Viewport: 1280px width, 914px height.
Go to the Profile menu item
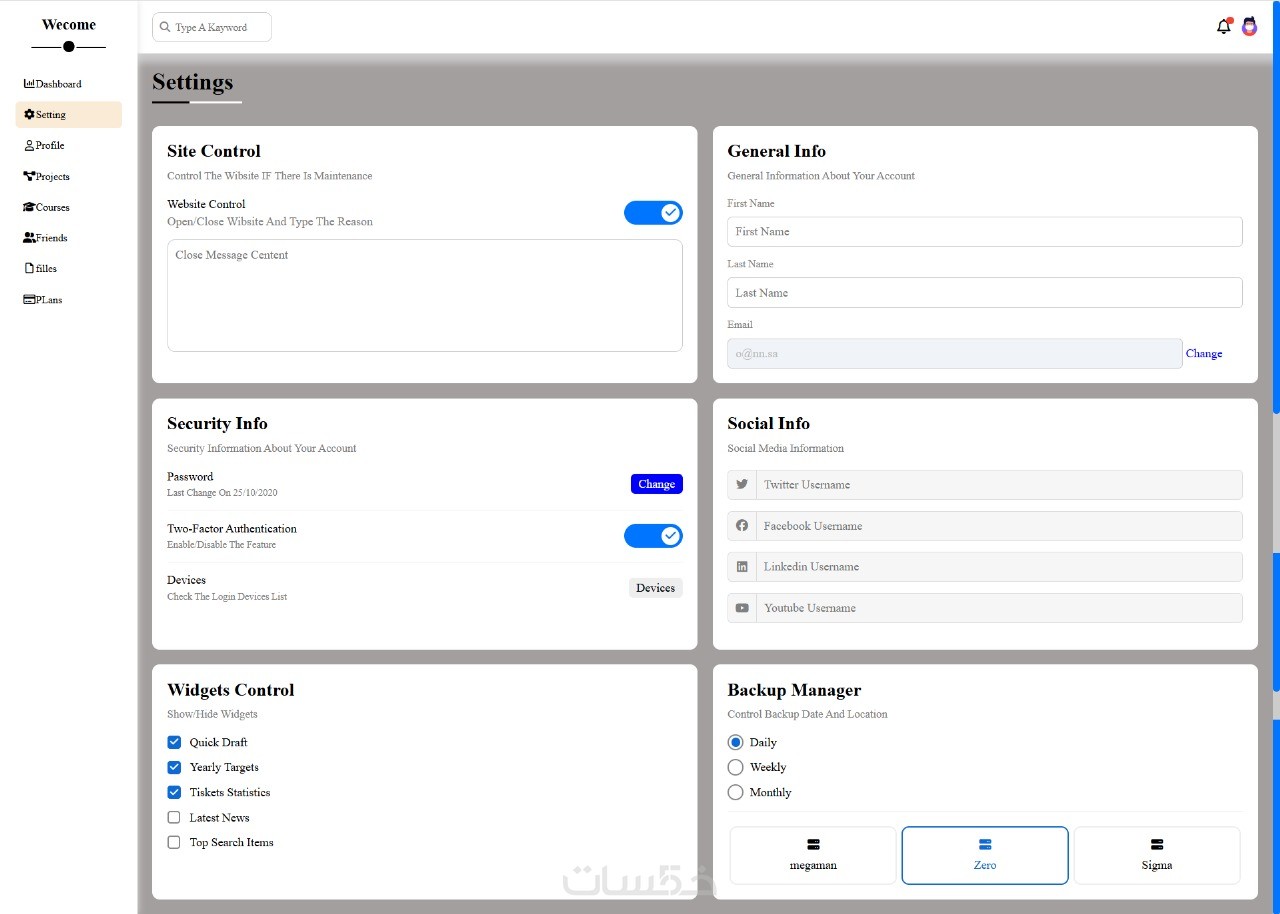tap(69, 146)
